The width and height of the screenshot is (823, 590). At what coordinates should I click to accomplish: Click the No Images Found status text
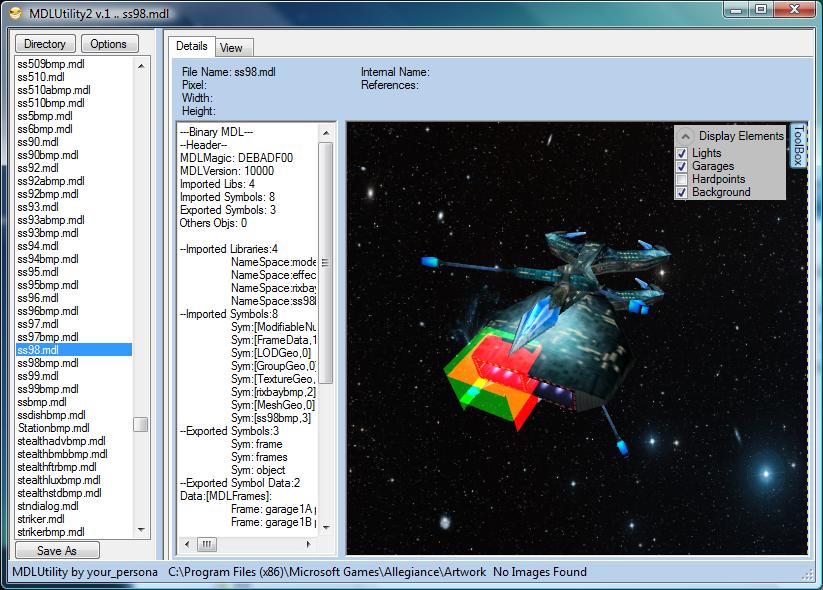[x=540, y=572]
